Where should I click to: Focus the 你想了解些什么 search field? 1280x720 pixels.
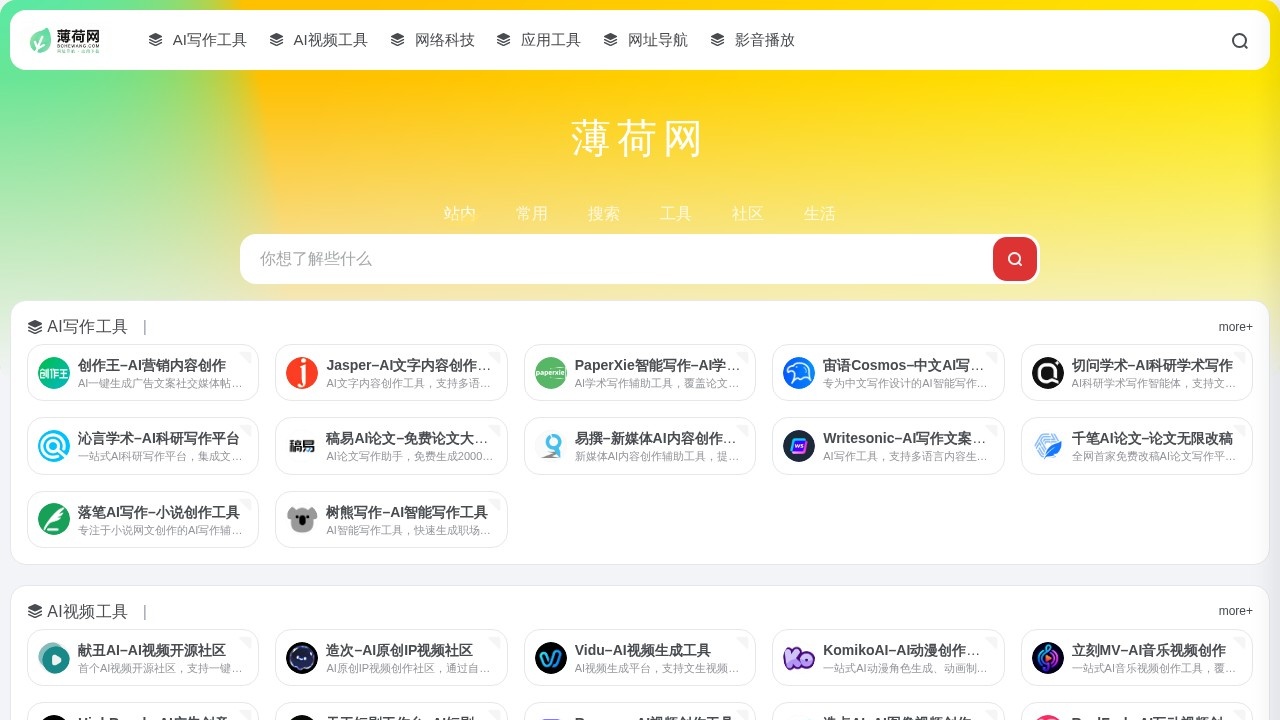(616, 259)
